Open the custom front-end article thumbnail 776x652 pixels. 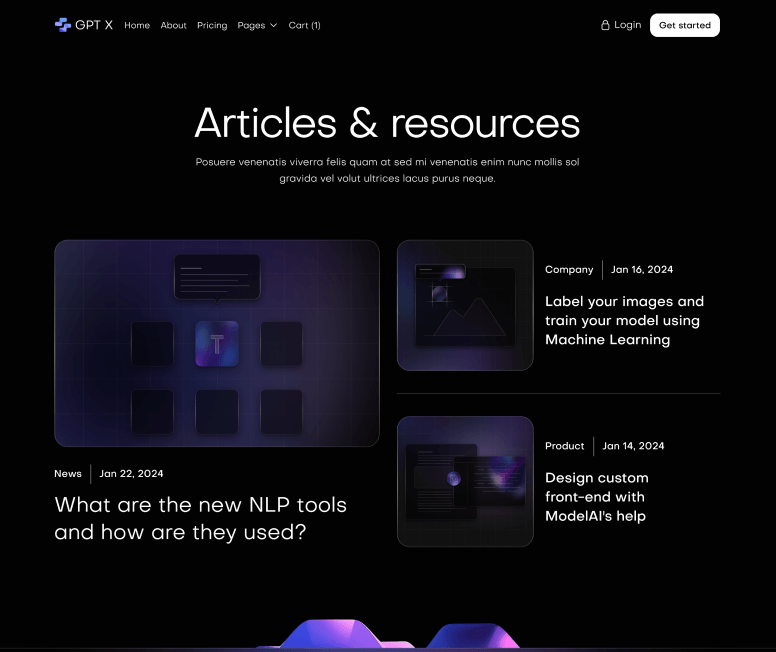(465, 481)
